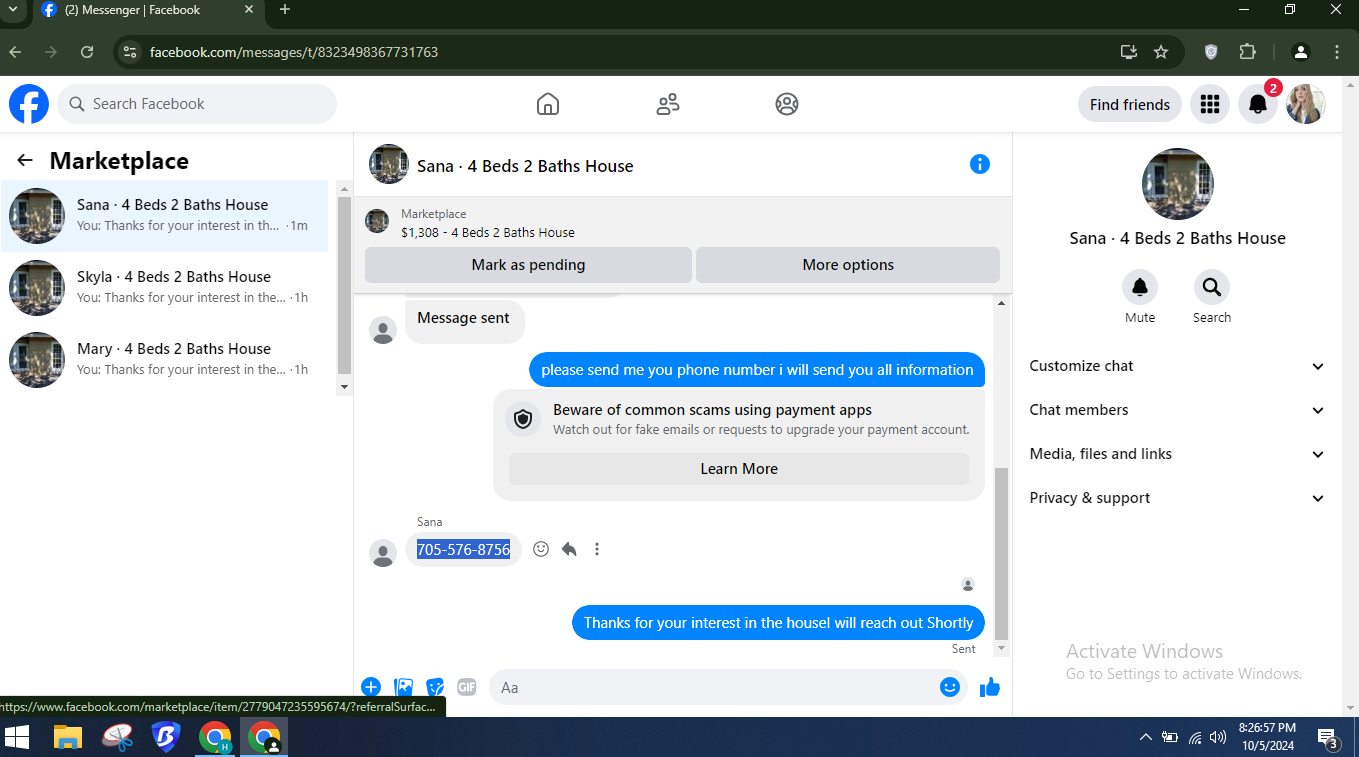
Task: Open profile picture in chat details panel
Action: point(1177,184)
